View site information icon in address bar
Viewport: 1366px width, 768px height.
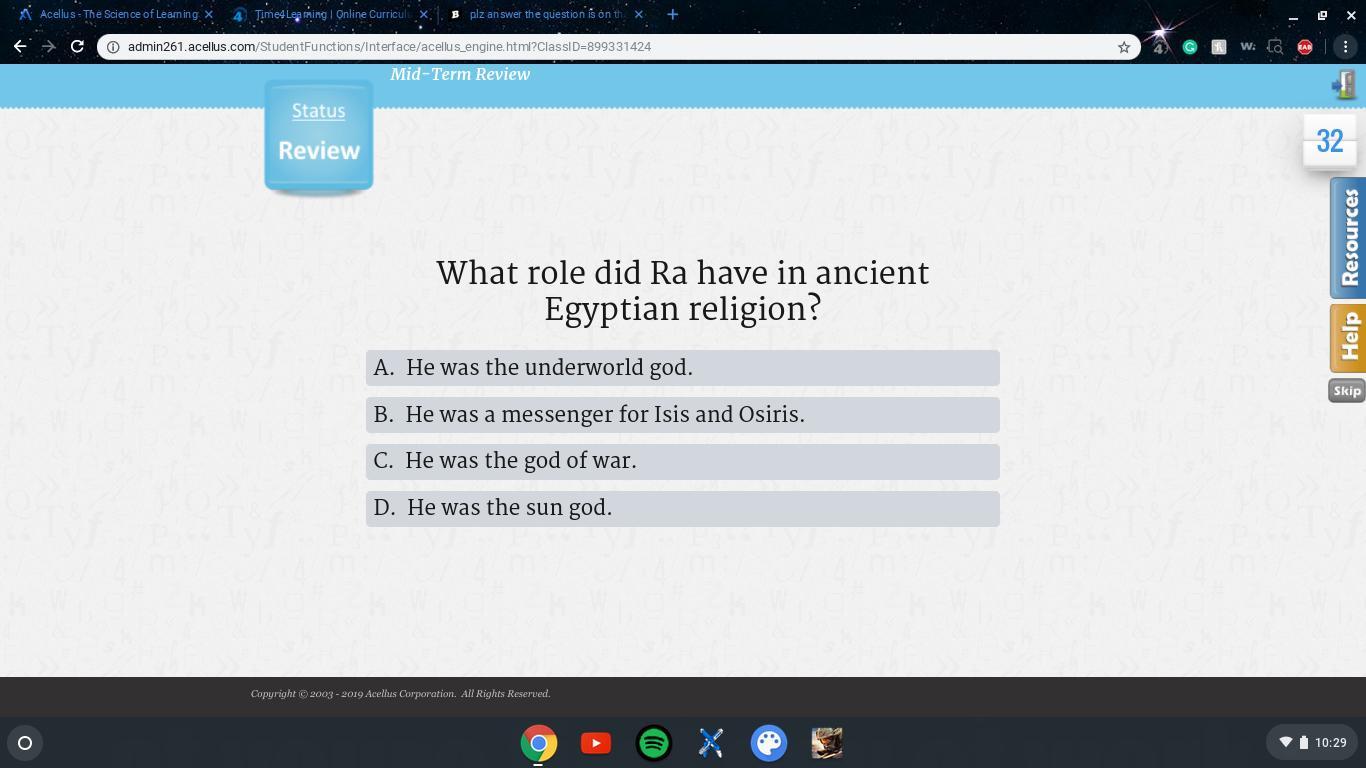pyautogui.click(x=114, y=47)
